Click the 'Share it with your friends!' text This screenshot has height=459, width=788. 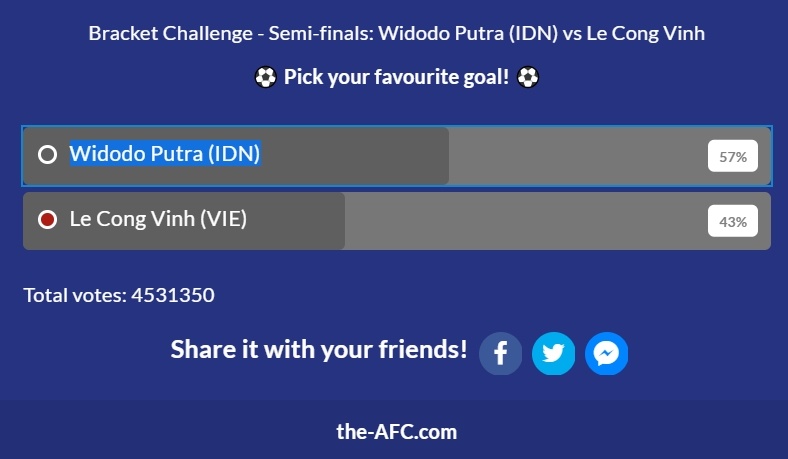tap(319, 349)
